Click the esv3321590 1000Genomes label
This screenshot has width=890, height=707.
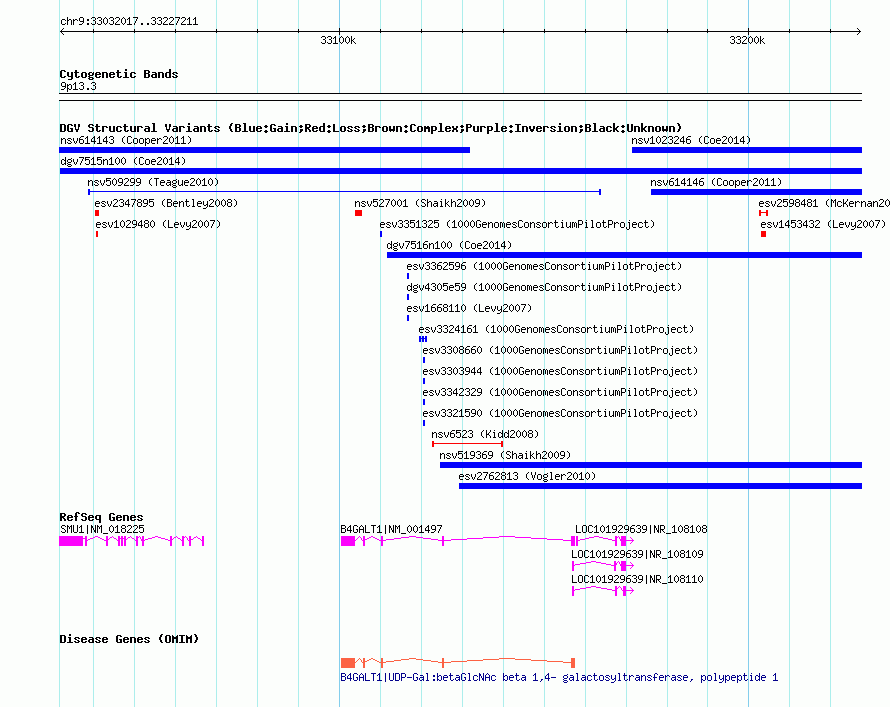tap(560, 413)
